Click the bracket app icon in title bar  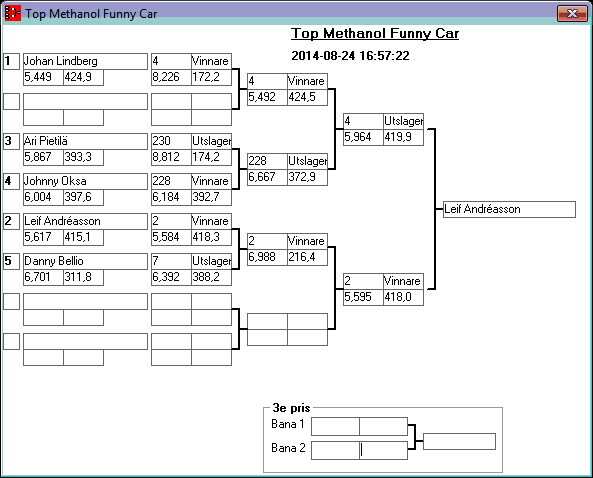(12, 13)
